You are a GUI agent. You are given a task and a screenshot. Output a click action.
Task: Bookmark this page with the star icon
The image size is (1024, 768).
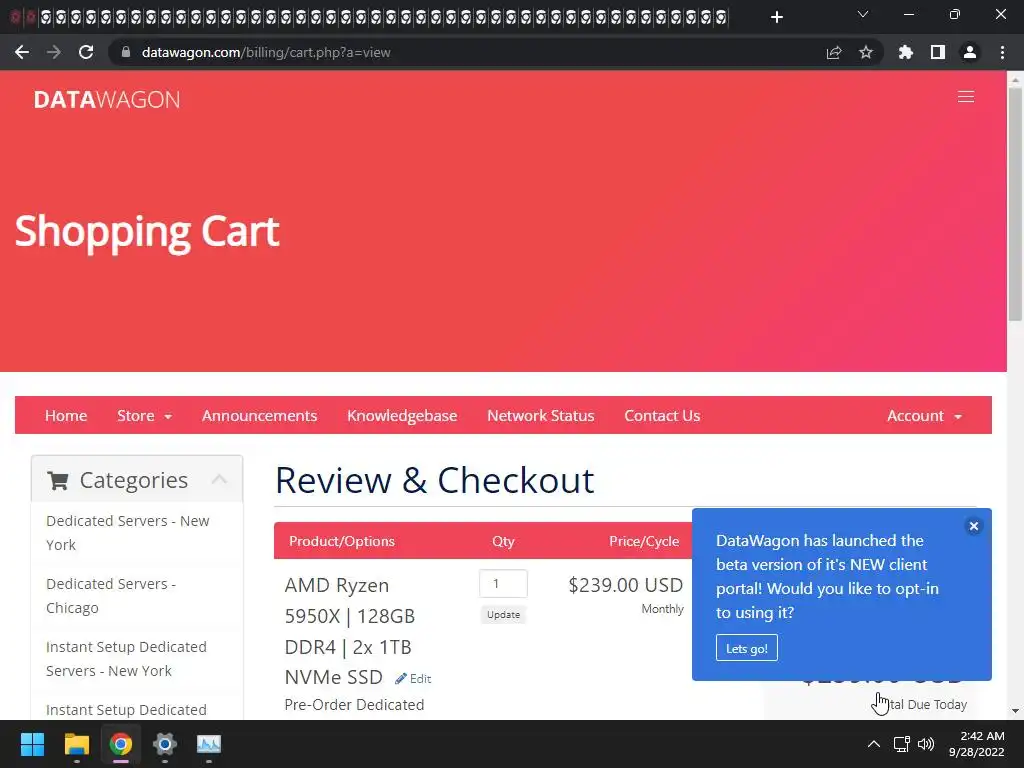pos(866,52)
